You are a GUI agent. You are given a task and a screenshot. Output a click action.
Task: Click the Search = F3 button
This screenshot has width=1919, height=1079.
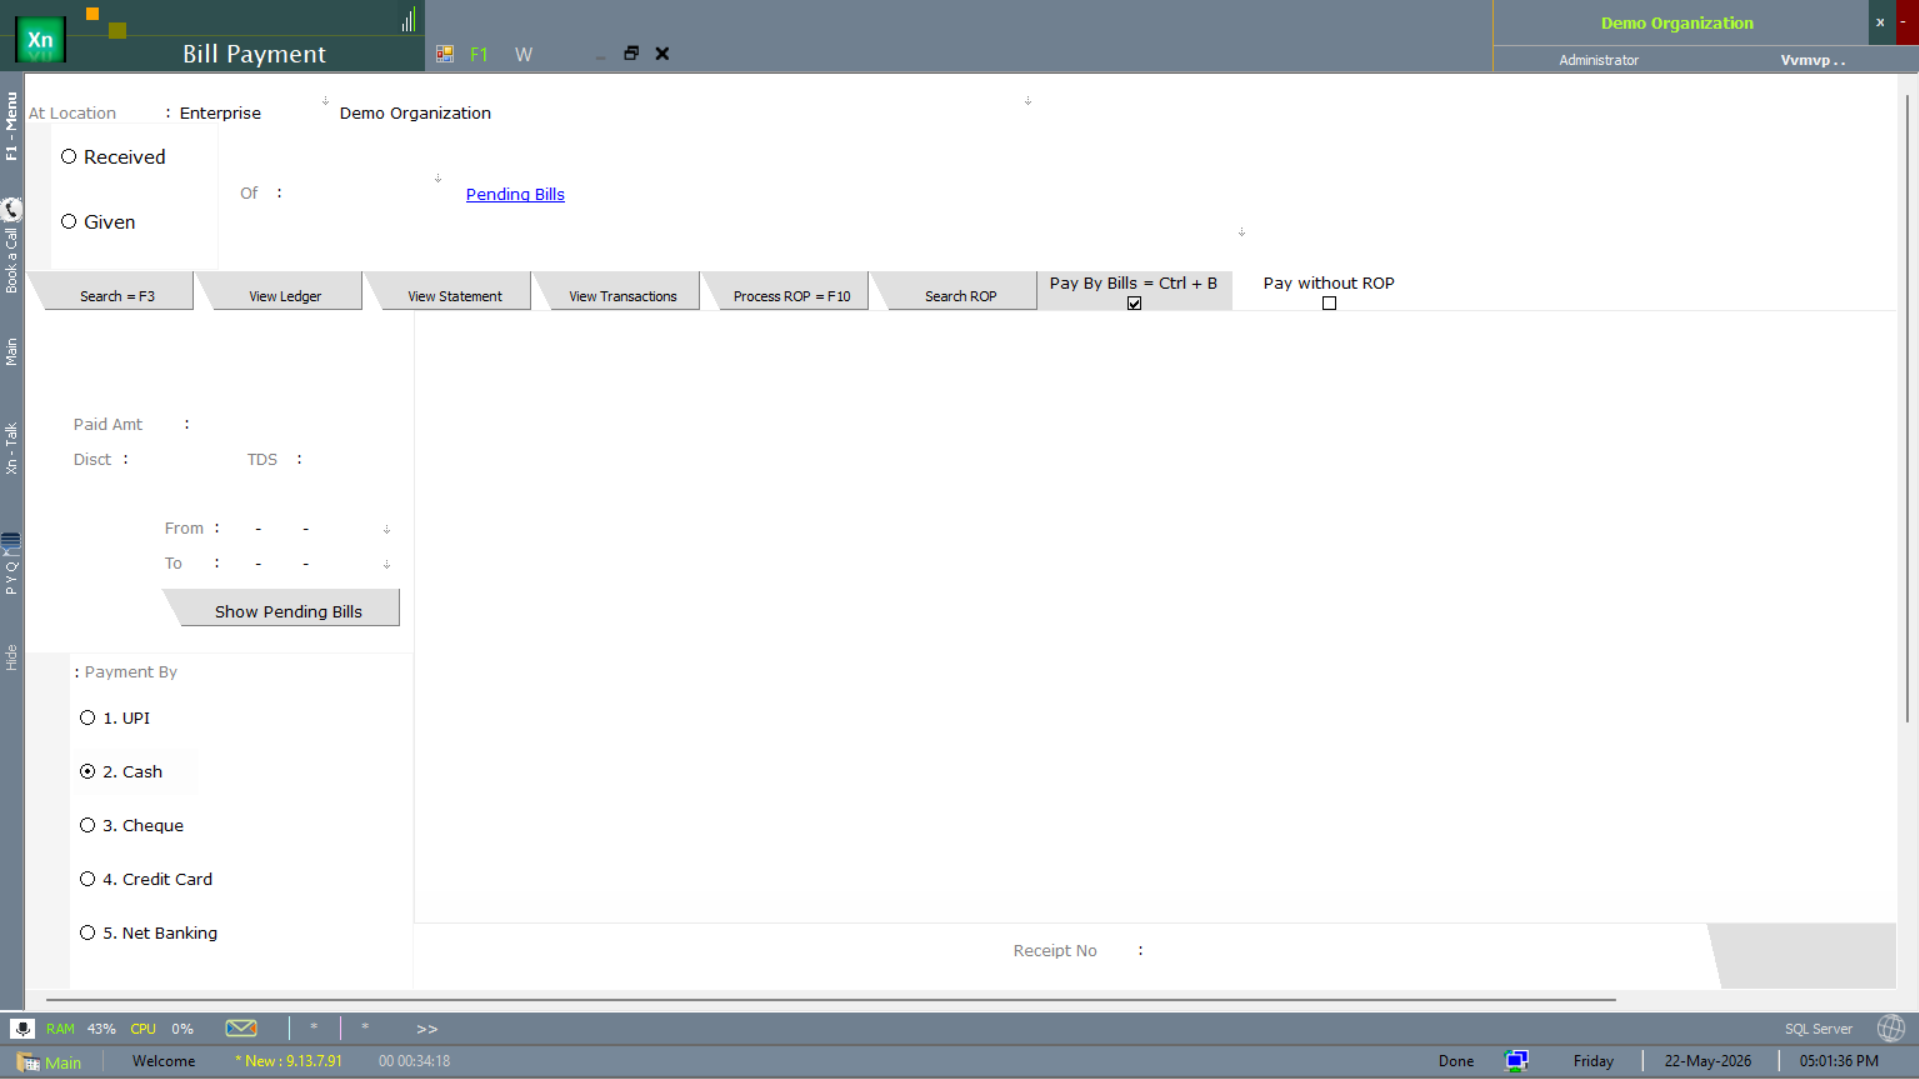pos(117,296)
